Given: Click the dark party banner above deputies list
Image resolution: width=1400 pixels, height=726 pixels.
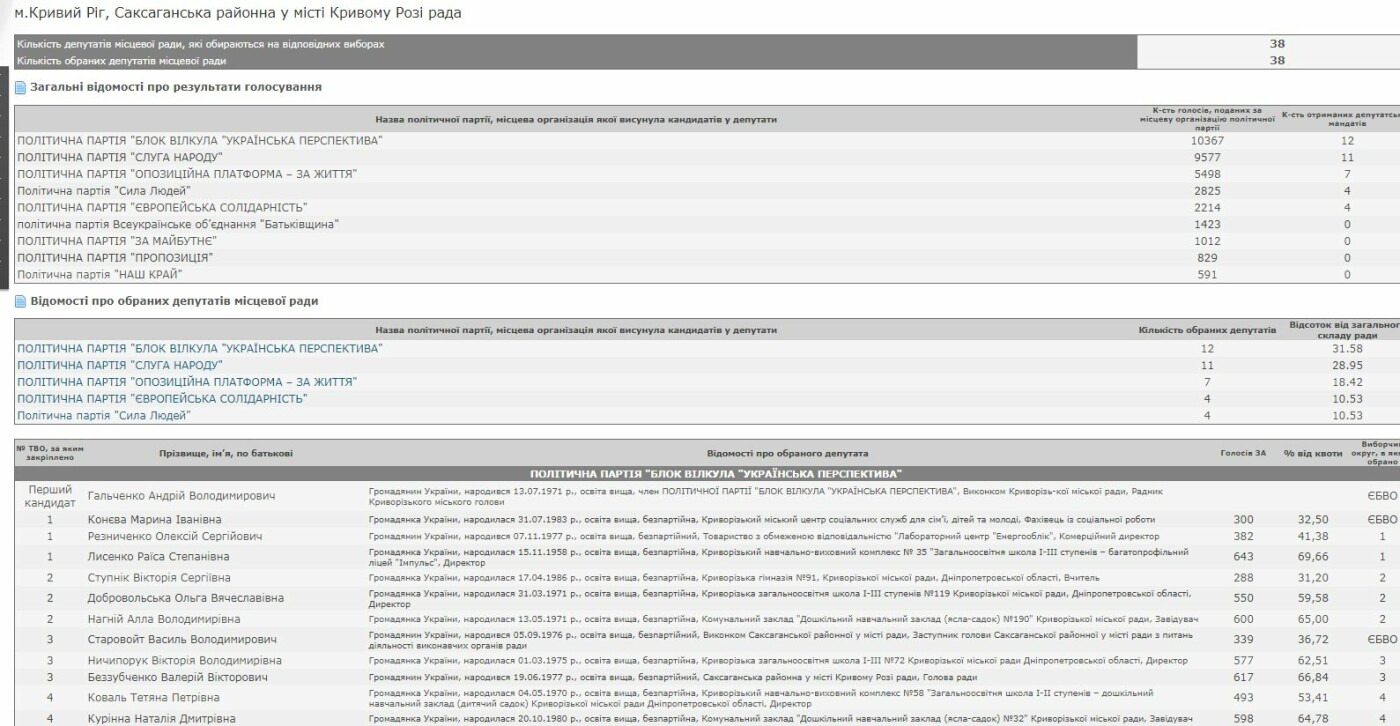Looking at the screenshot, I should coord(715,473).
